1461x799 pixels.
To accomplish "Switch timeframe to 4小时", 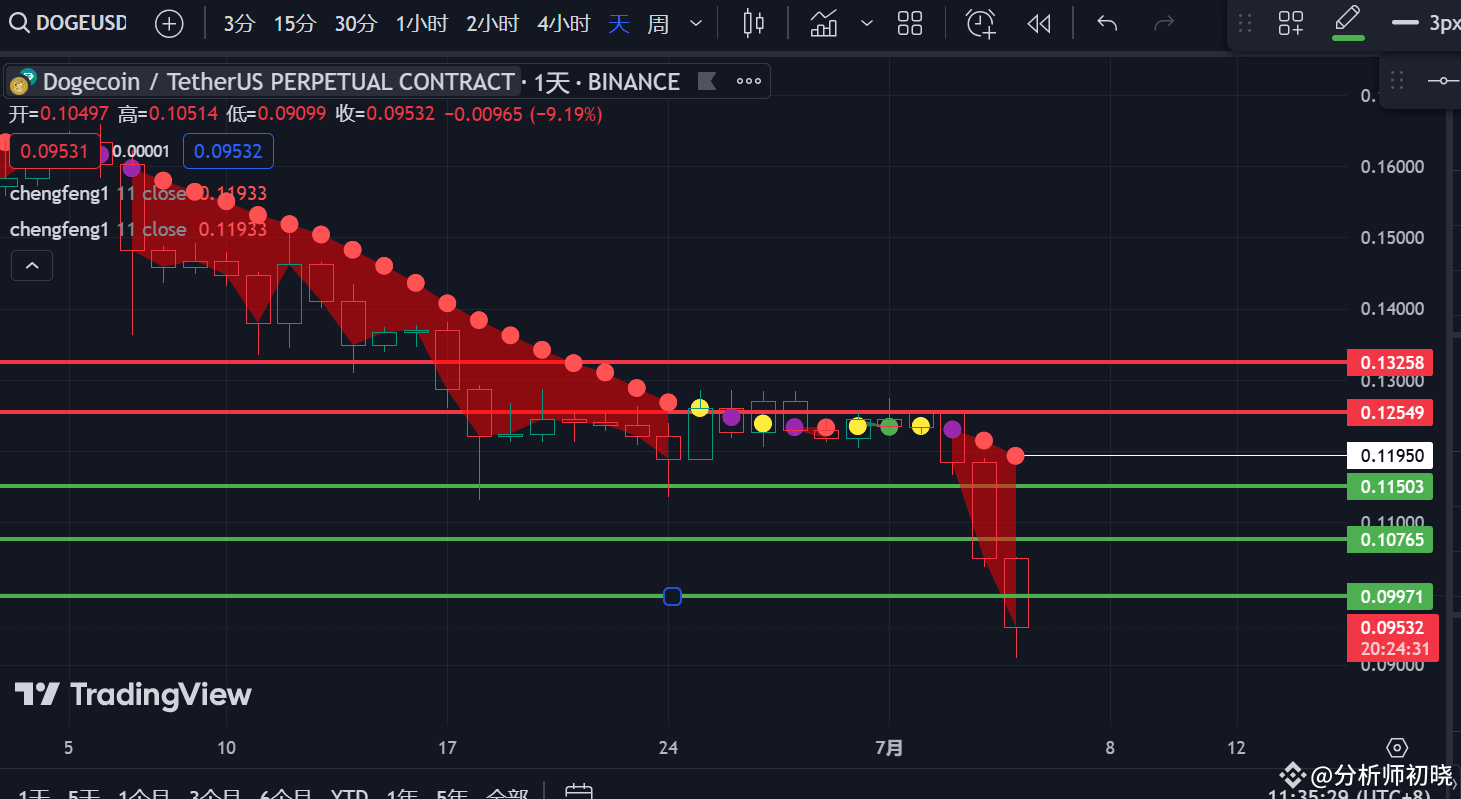I will 563,23.
